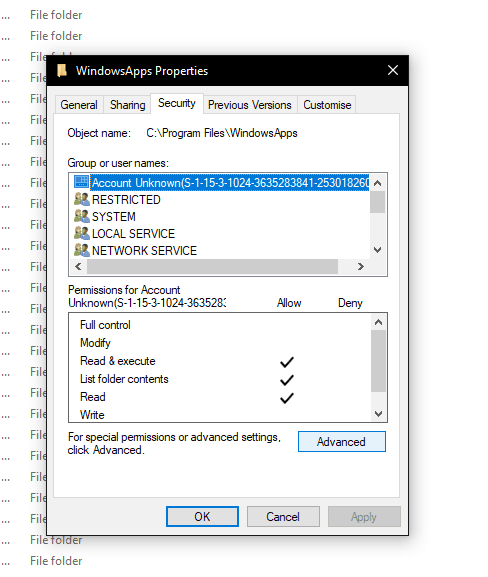The image size is (488, 577).
Task: Select RESTRICTED in the user list
Action: pyautogui.click(x=126, y=200)
